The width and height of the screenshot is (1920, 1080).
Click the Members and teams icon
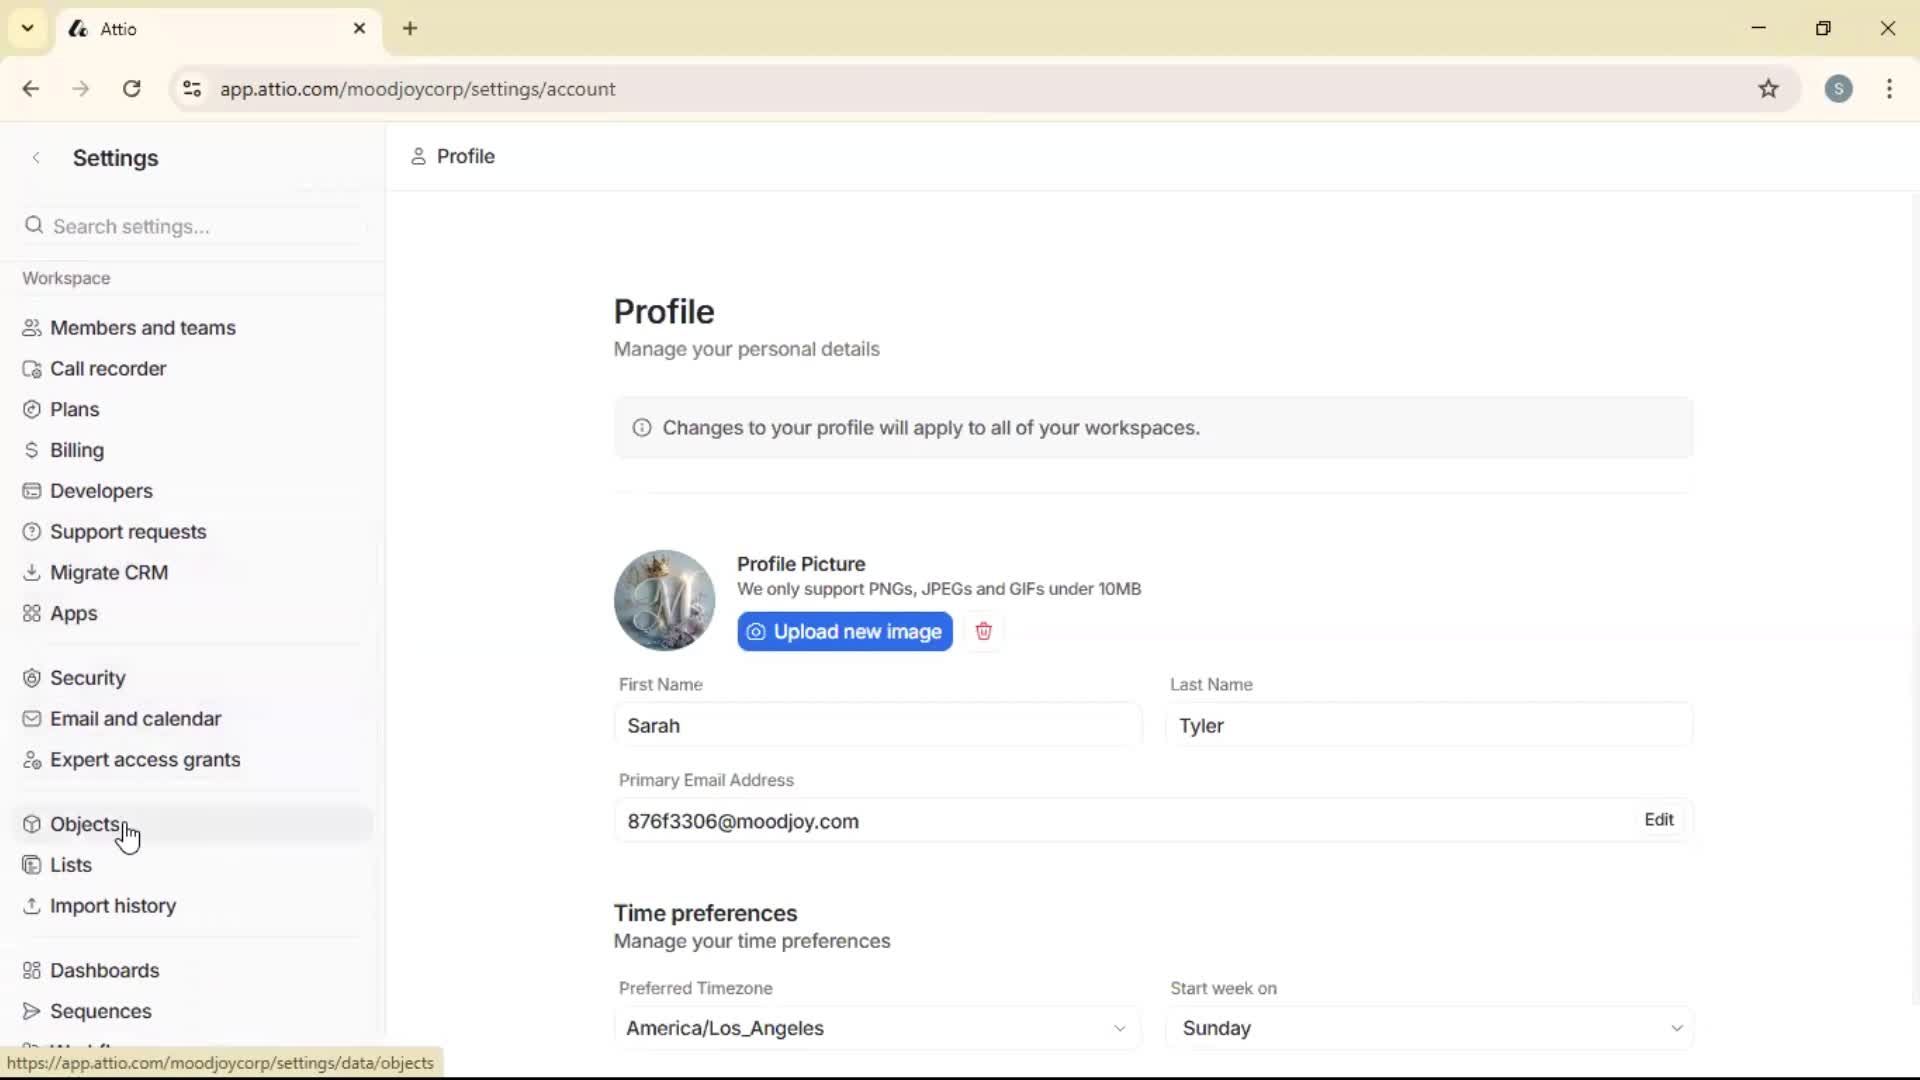(32, 328)
